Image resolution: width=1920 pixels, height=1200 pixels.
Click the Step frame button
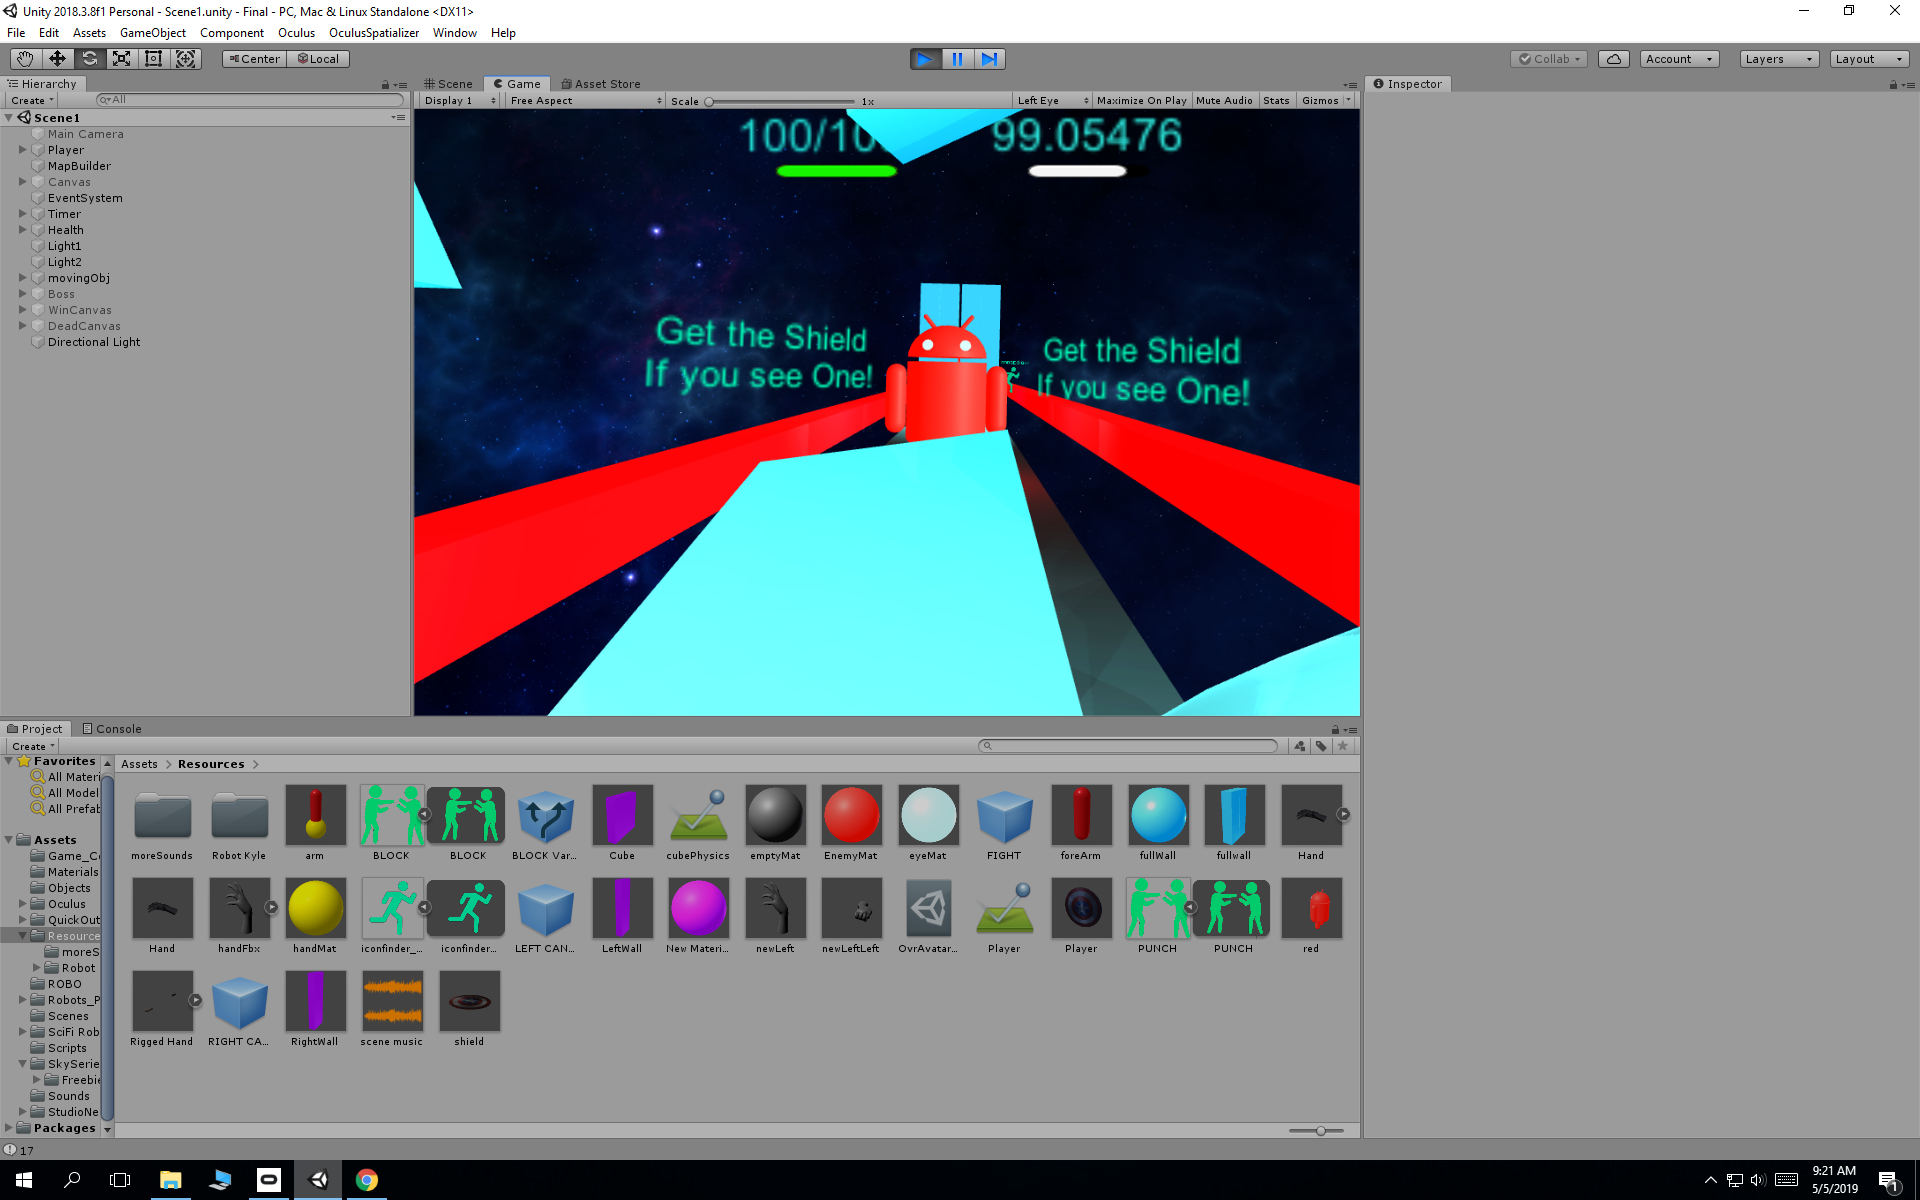click(989, 59)
